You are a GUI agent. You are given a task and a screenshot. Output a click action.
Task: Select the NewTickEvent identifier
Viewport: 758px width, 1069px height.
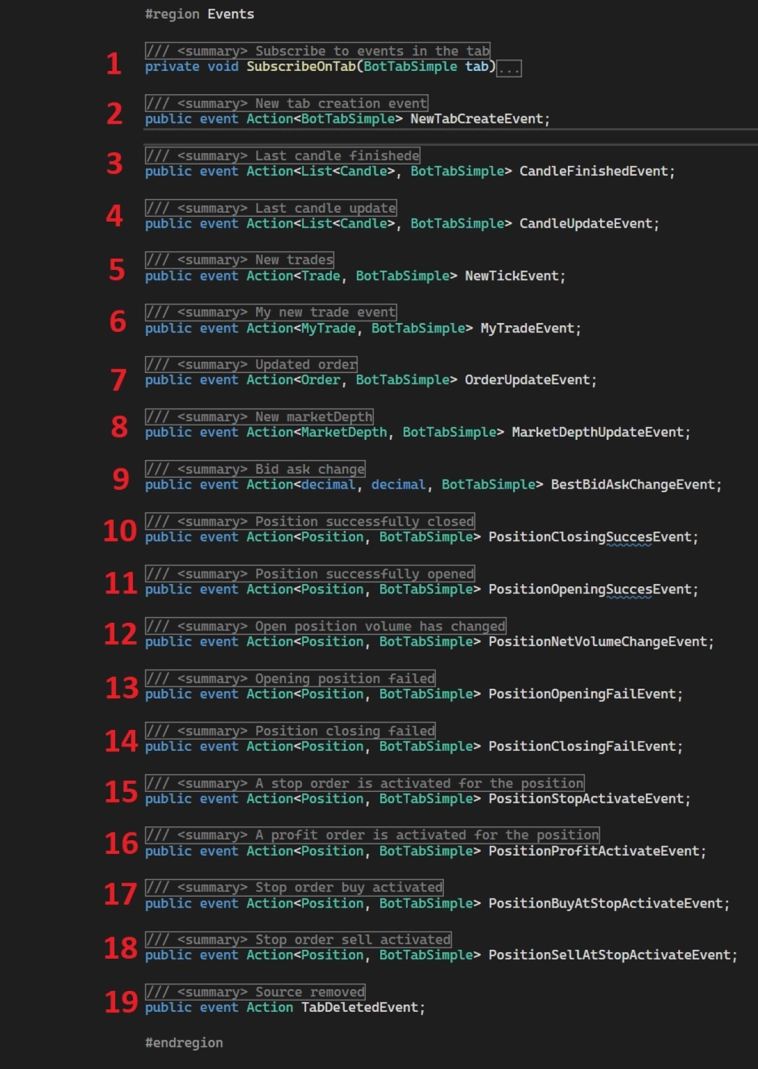pos(511,276)
